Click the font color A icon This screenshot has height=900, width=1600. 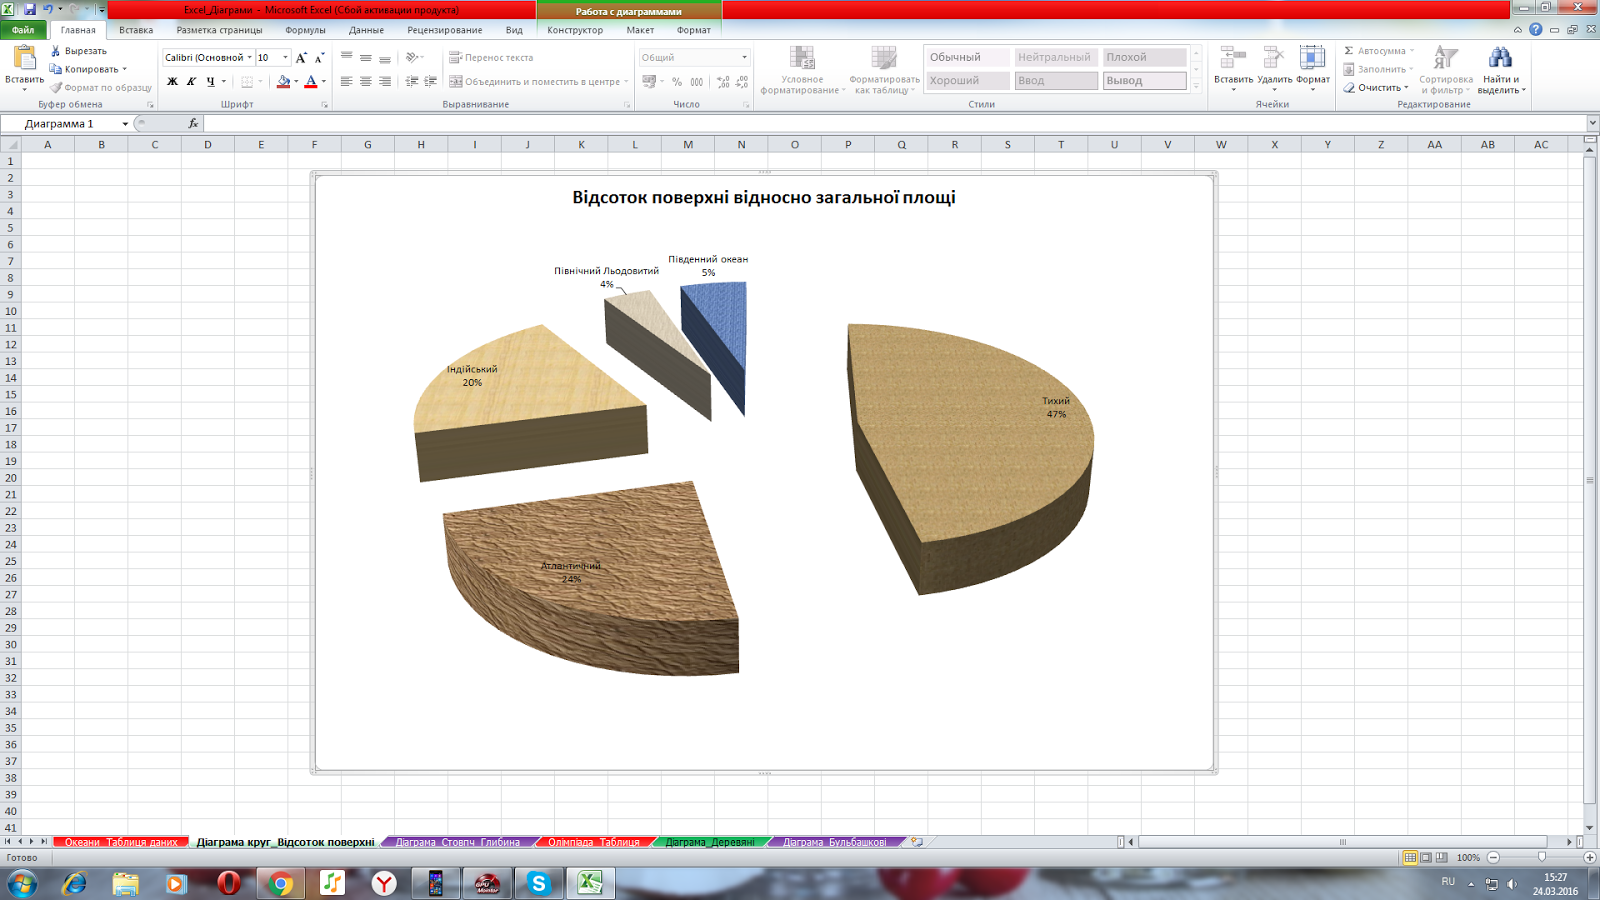[x=311, y=82]
